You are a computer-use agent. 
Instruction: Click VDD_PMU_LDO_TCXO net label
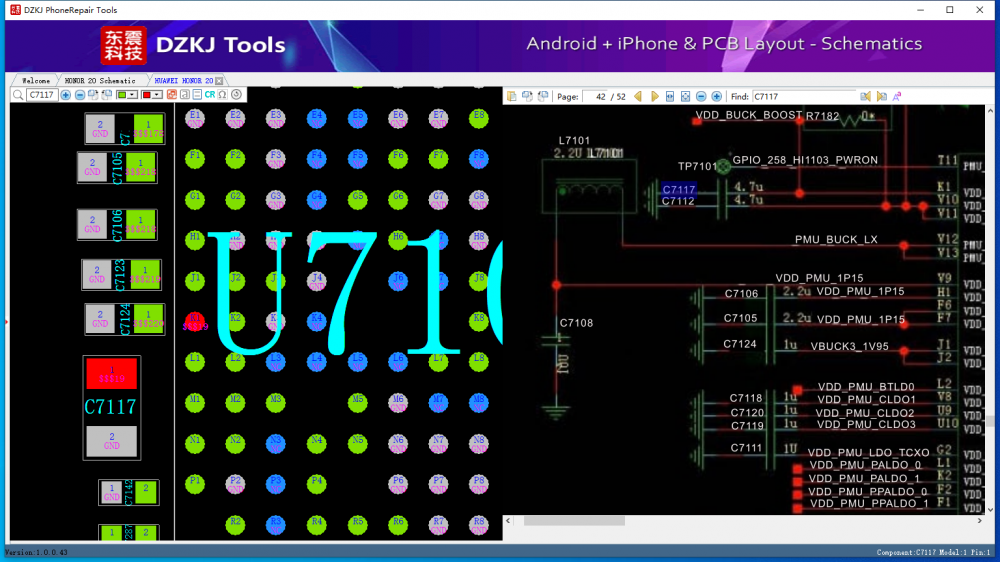coord(868,453)
